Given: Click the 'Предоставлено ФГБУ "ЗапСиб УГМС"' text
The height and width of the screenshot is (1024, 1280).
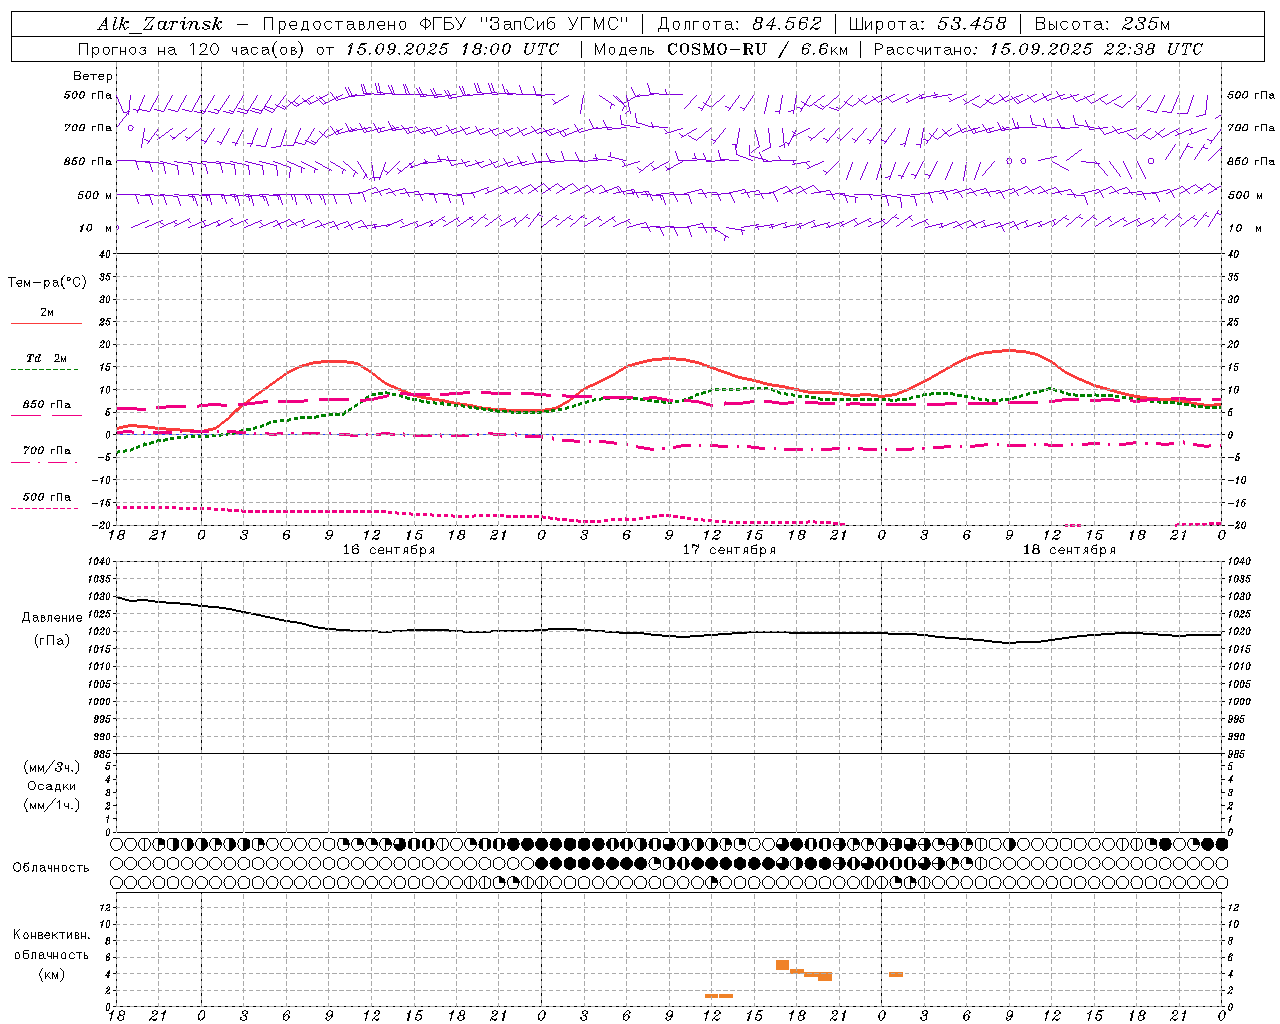Looking at the screenshot, I should click(x=445, y=24).
